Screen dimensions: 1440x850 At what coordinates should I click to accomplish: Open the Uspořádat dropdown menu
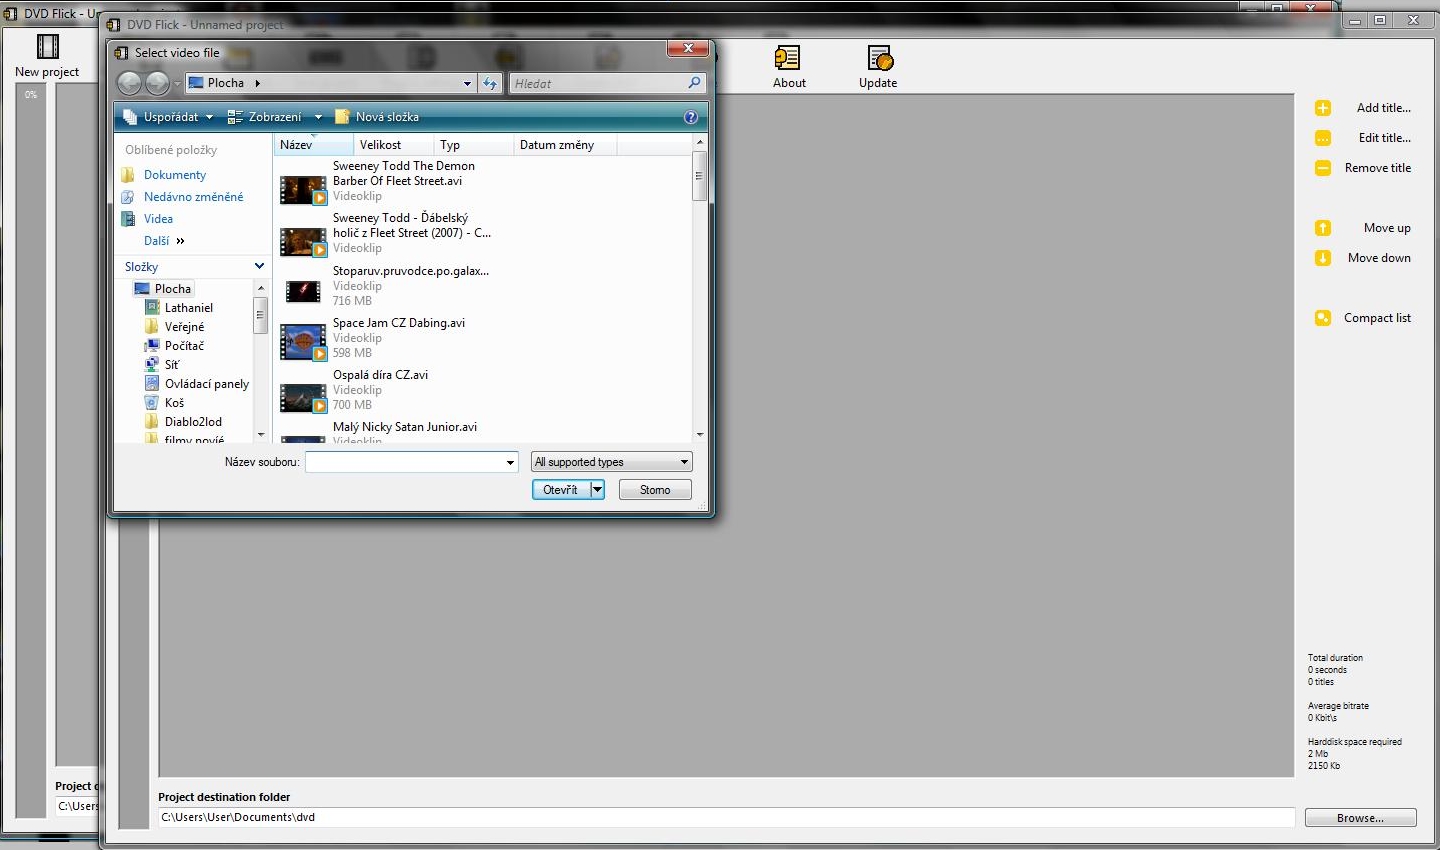[168, 117]
